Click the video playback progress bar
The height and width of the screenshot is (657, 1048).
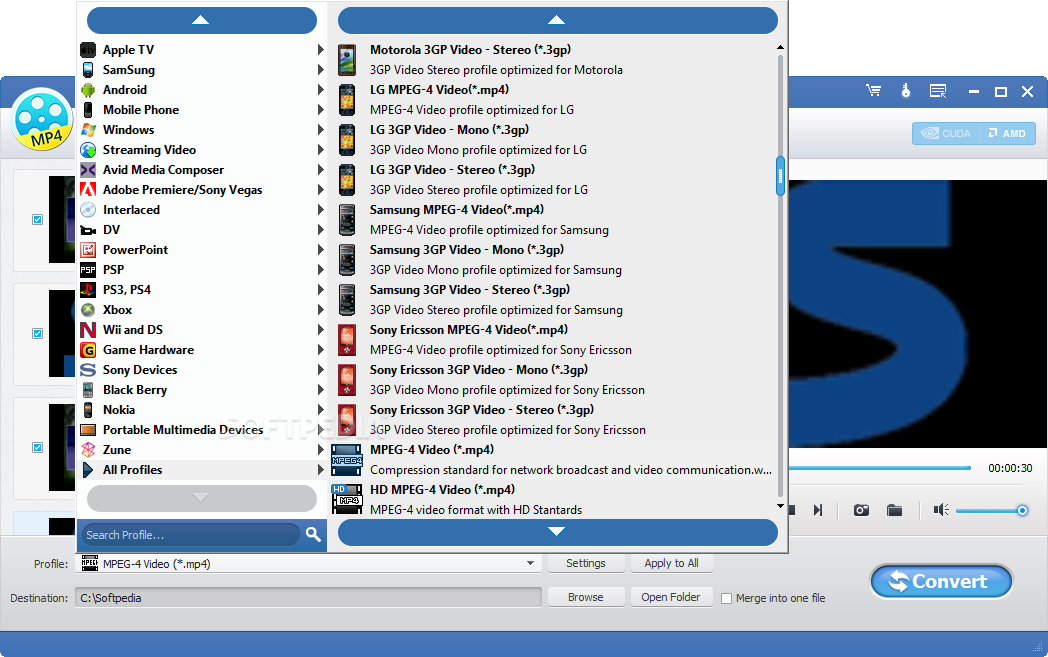click(x=880, y=469)
